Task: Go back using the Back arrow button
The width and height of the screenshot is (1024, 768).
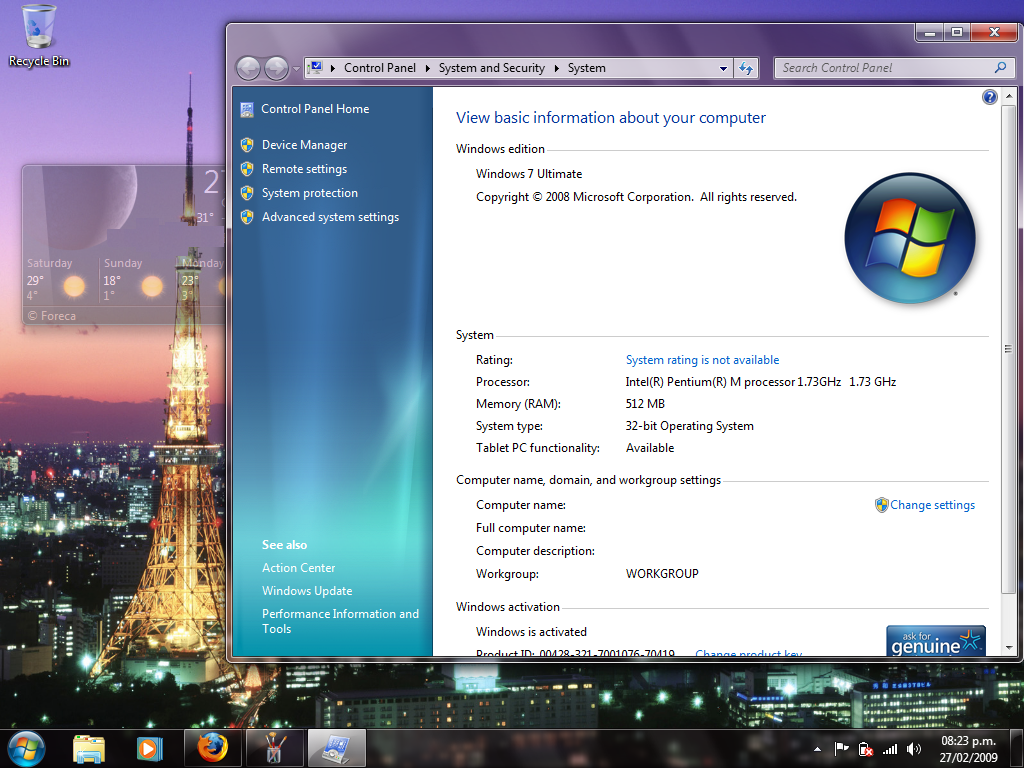Action: click(x=248, y=68)
